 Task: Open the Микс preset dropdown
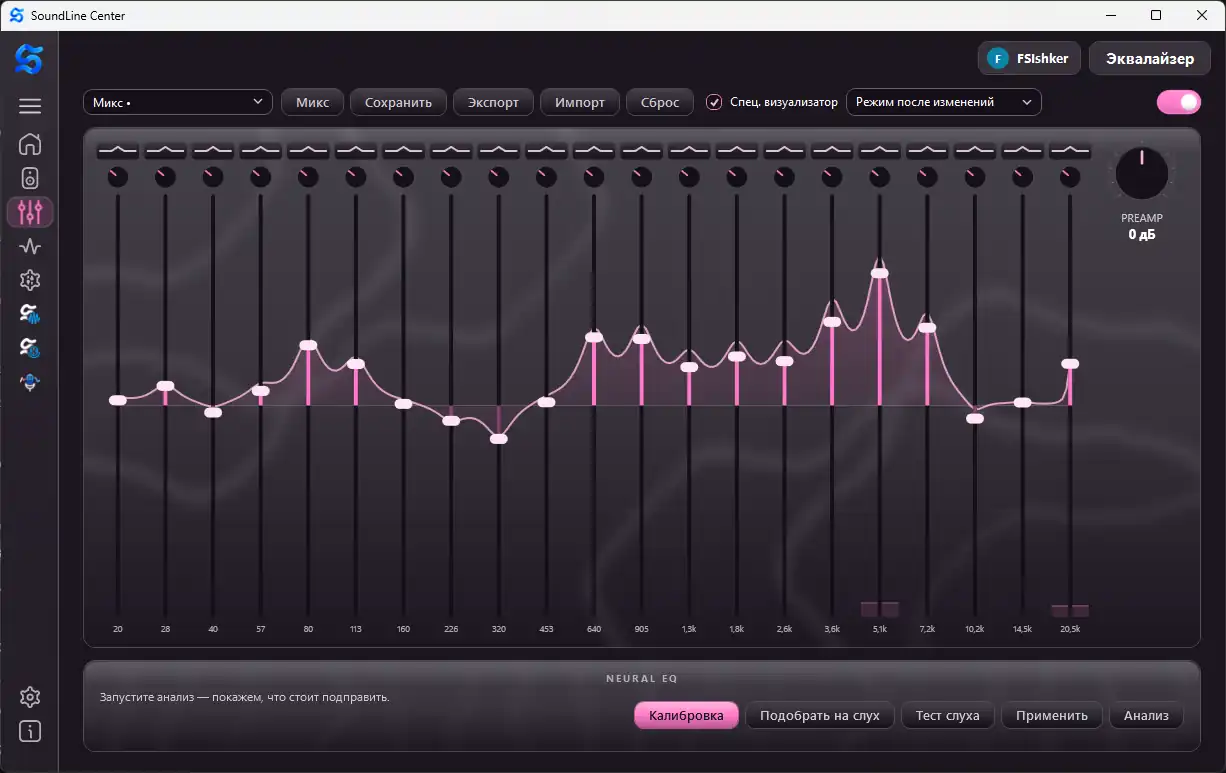(178, 102)
